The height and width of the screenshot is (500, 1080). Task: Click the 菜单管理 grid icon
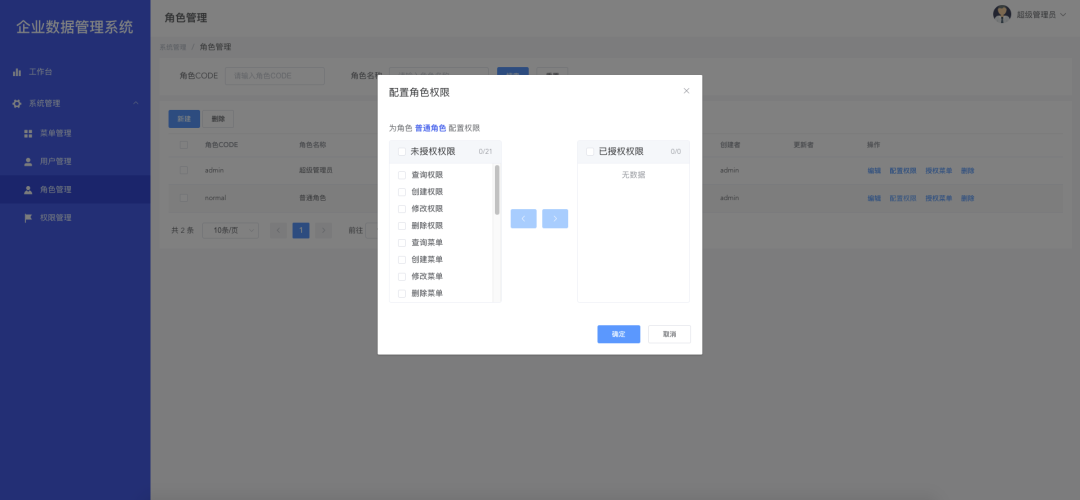coord(28,133)
